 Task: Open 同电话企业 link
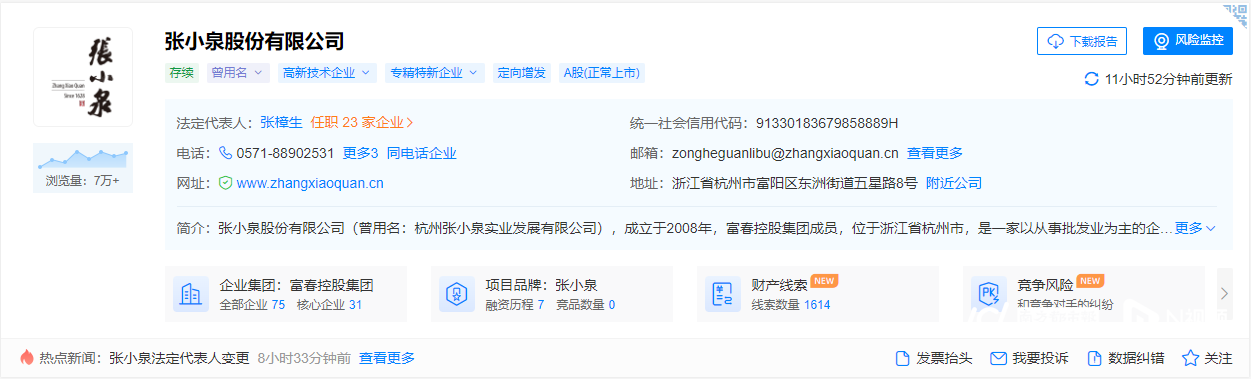(x=421, y=153)
